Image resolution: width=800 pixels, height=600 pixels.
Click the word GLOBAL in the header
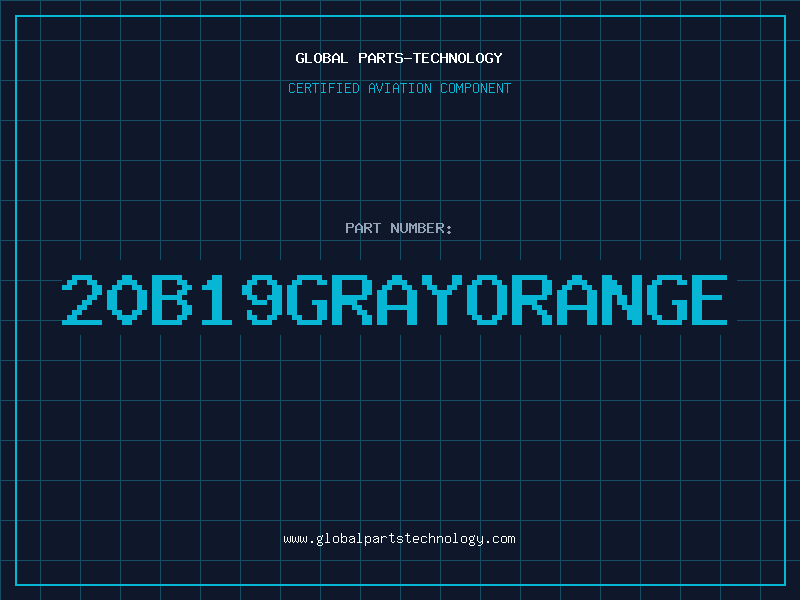pos(322,58)
